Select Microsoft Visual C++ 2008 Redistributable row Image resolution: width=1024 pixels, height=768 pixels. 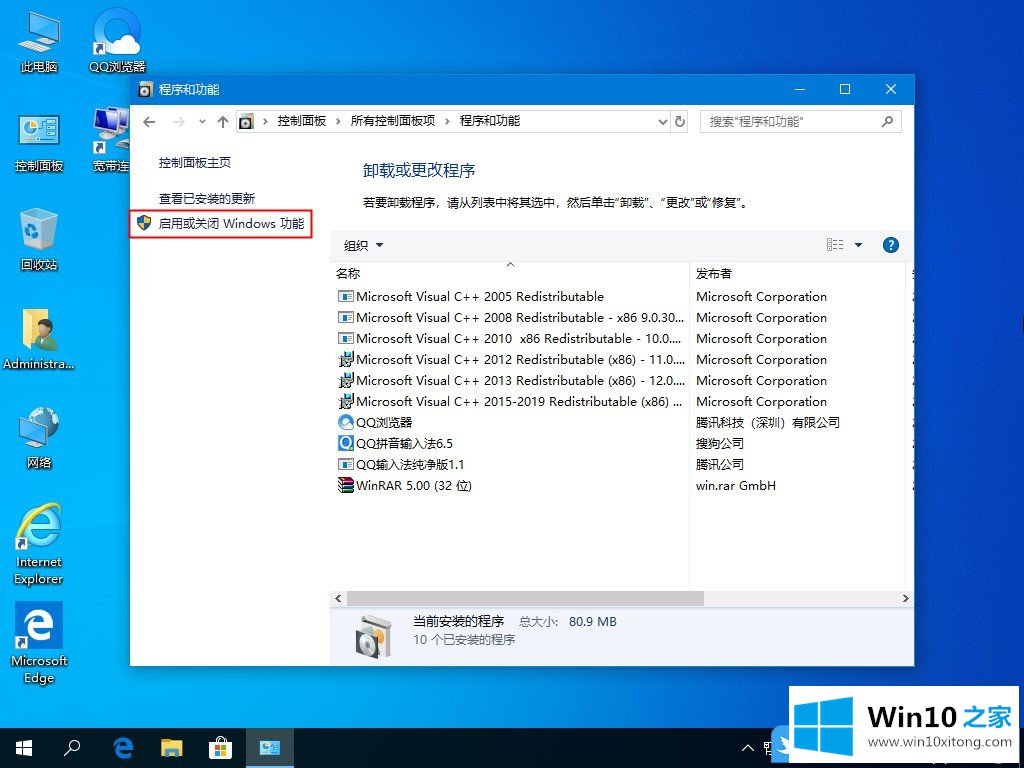coord(511,317)
